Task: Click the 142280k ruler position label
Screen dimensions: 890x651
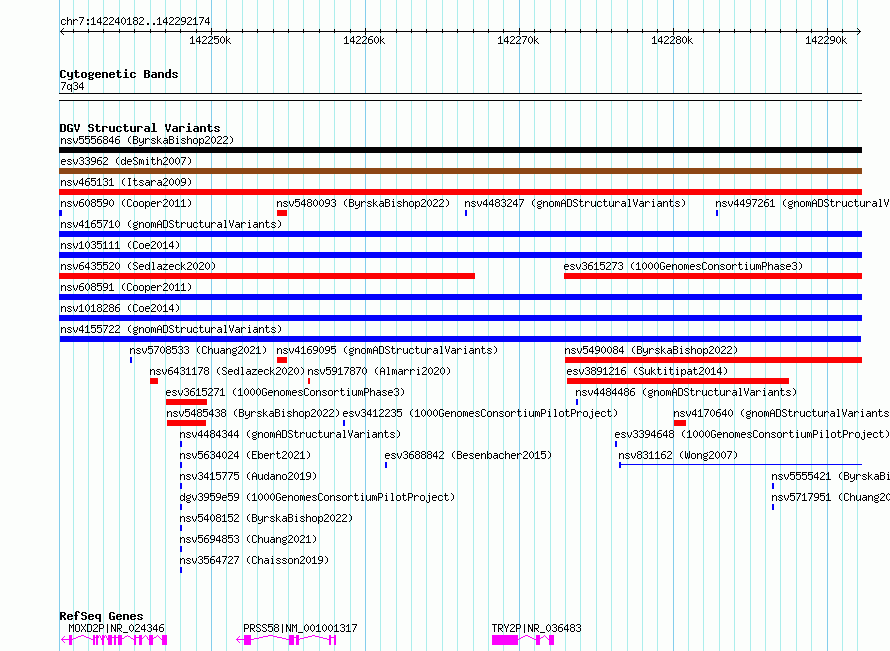Action: pyautogui.click(x=672, y=40)
